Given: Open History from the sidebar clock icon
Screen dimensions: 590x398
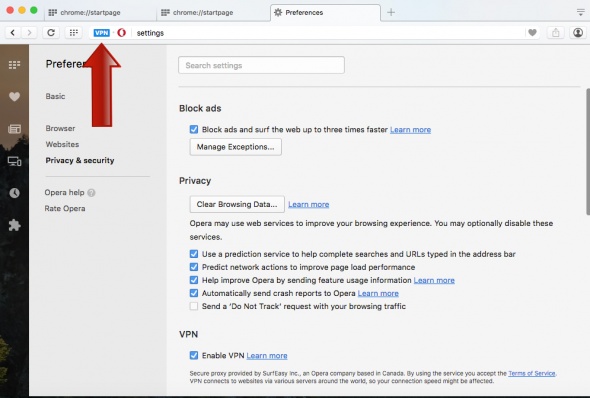Looking at the screenshot, I should (x=14, y=193).
